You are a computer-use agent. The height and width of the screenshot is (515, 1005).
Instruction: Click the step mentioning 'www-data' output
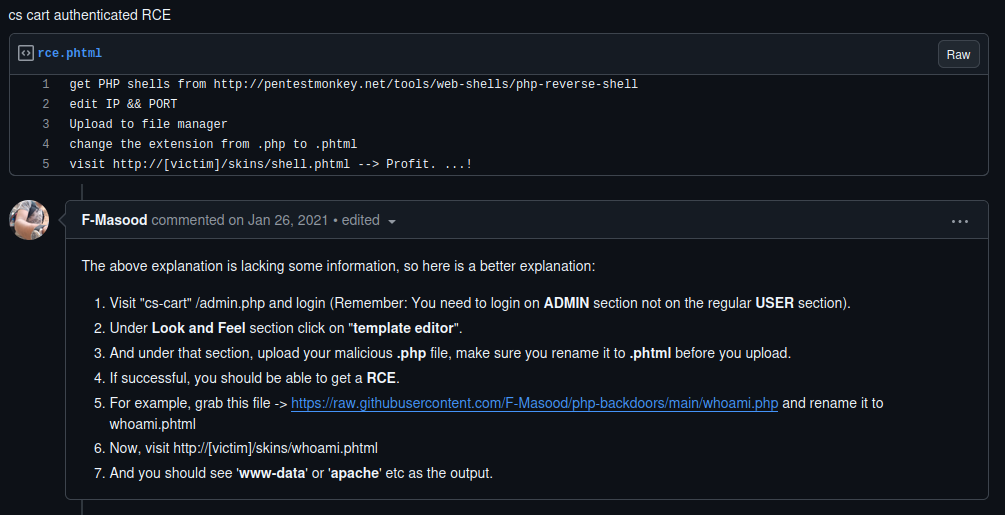pyautogui.click(x=301, y=473)
